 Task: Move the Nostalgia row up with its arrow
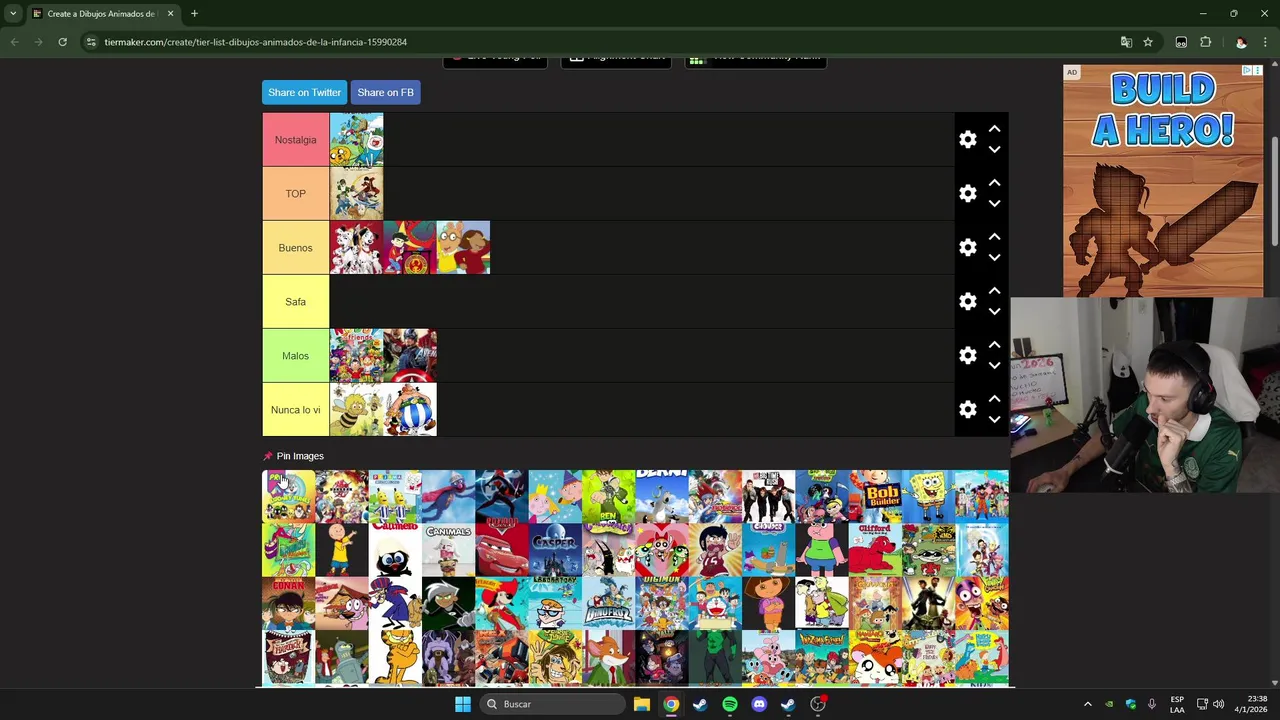[994, 129]
